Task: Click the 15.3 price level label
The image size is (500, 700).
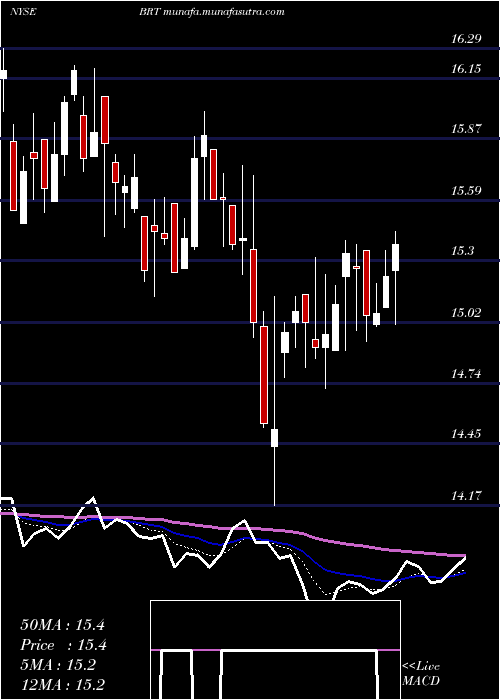Action: coord(462,251)
